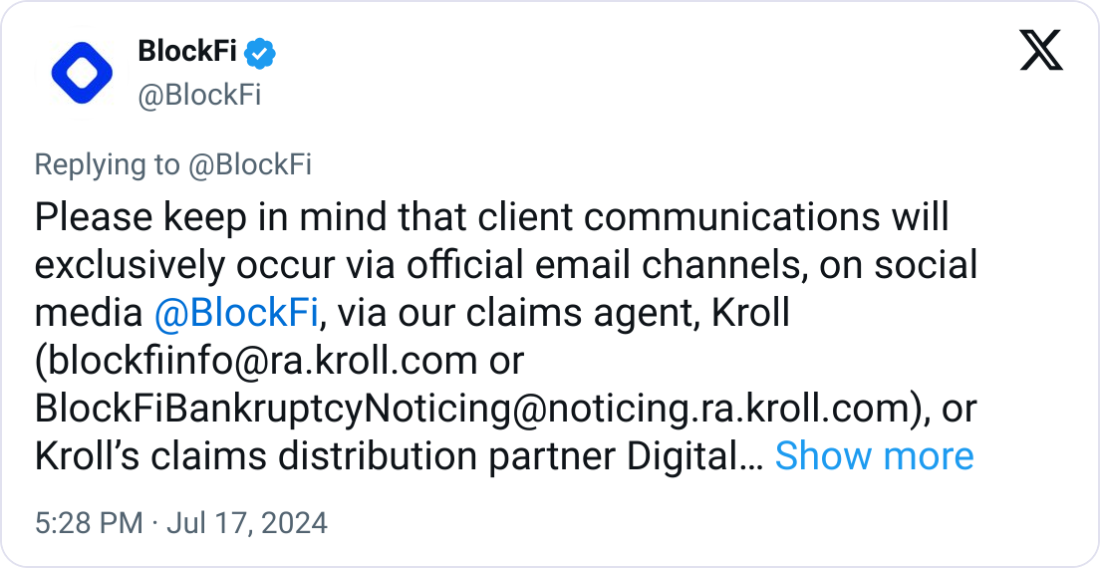Click the phrase "client communications will"

click(713, 218)
